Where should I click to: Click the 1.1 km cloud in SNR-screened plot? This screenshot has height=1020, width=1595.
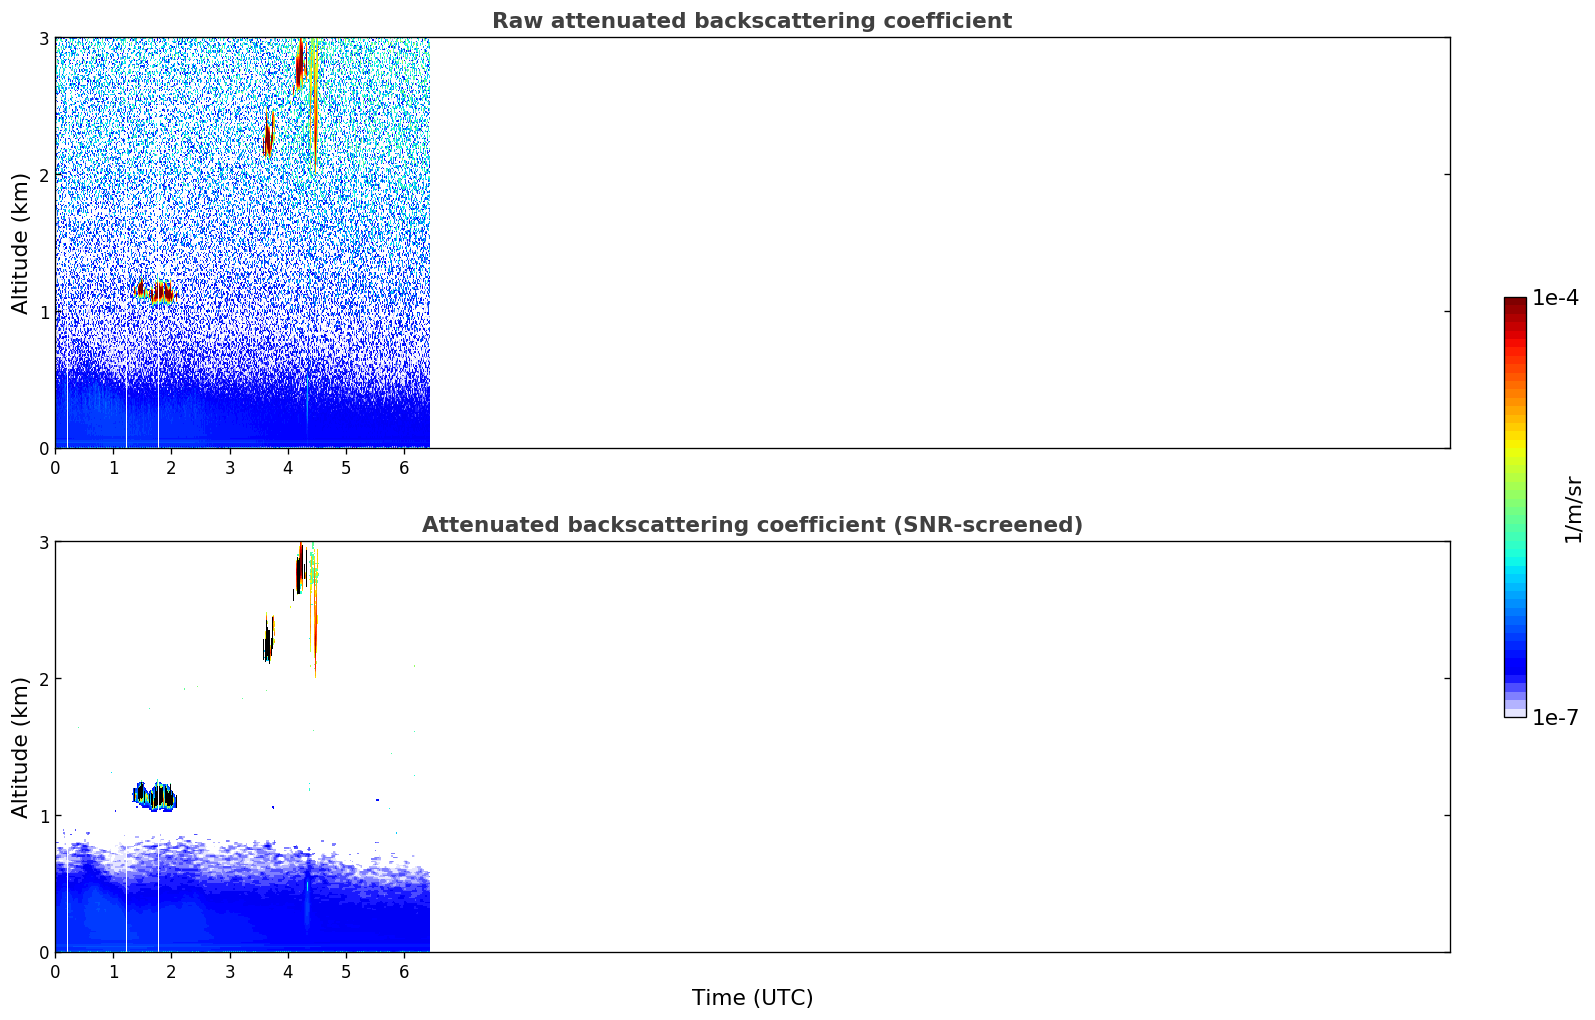(156, 797)
